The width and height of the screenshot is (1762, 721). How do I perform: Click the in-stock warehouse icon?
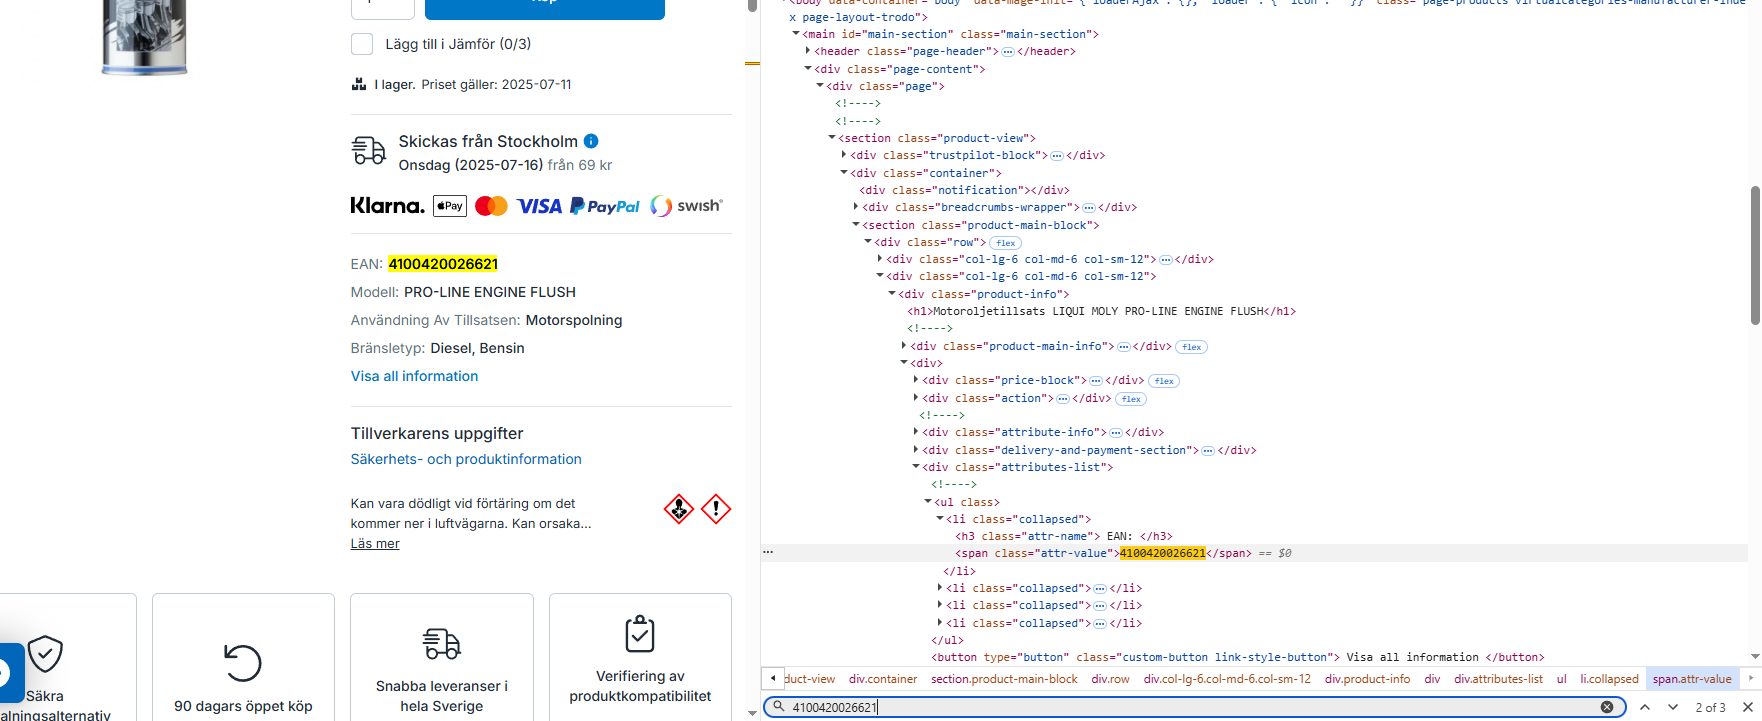359,84
